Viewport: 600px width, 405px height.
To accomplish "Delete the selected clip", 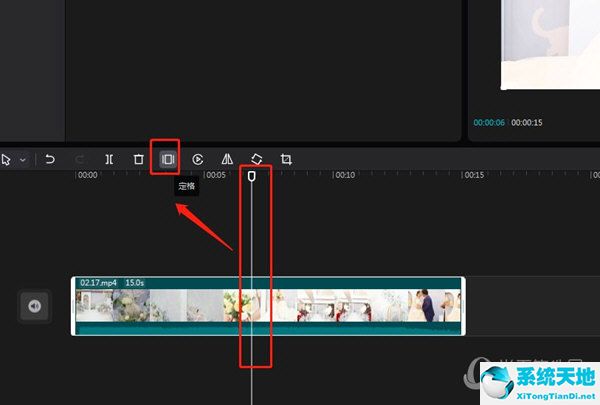I will [x=139, y=159].
